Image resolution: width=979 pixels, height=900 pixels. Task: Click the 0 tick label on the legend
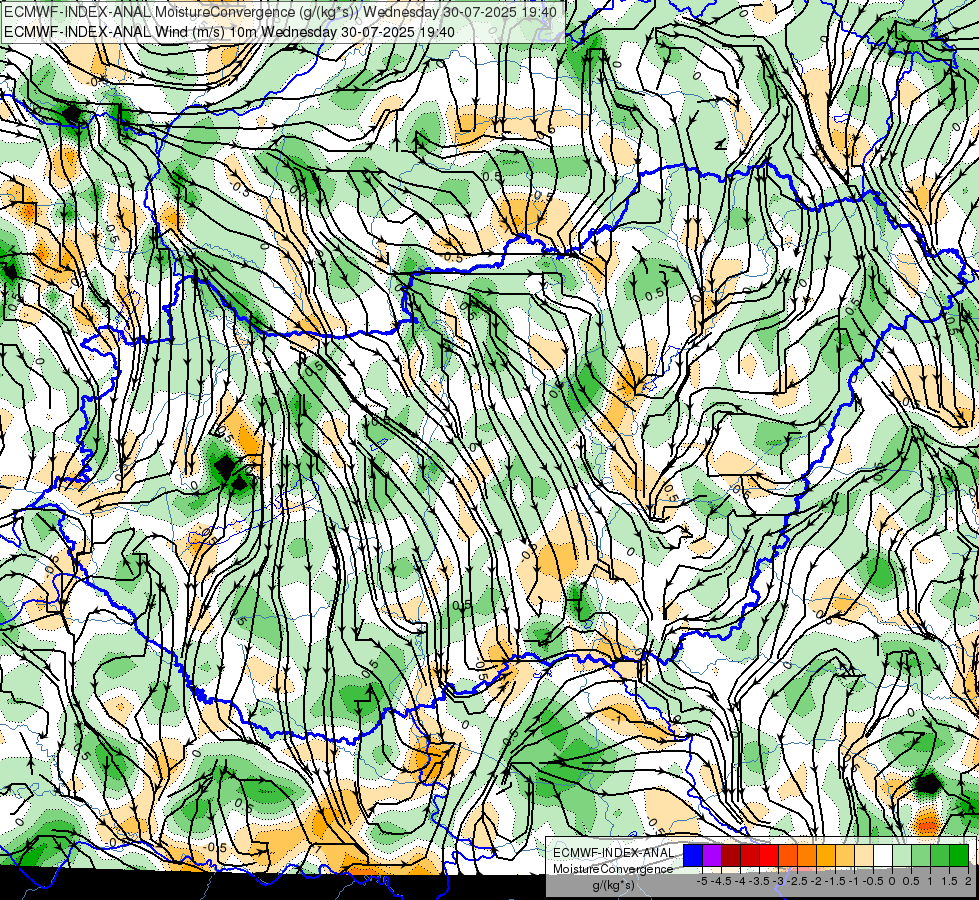[x=892, y=881]
